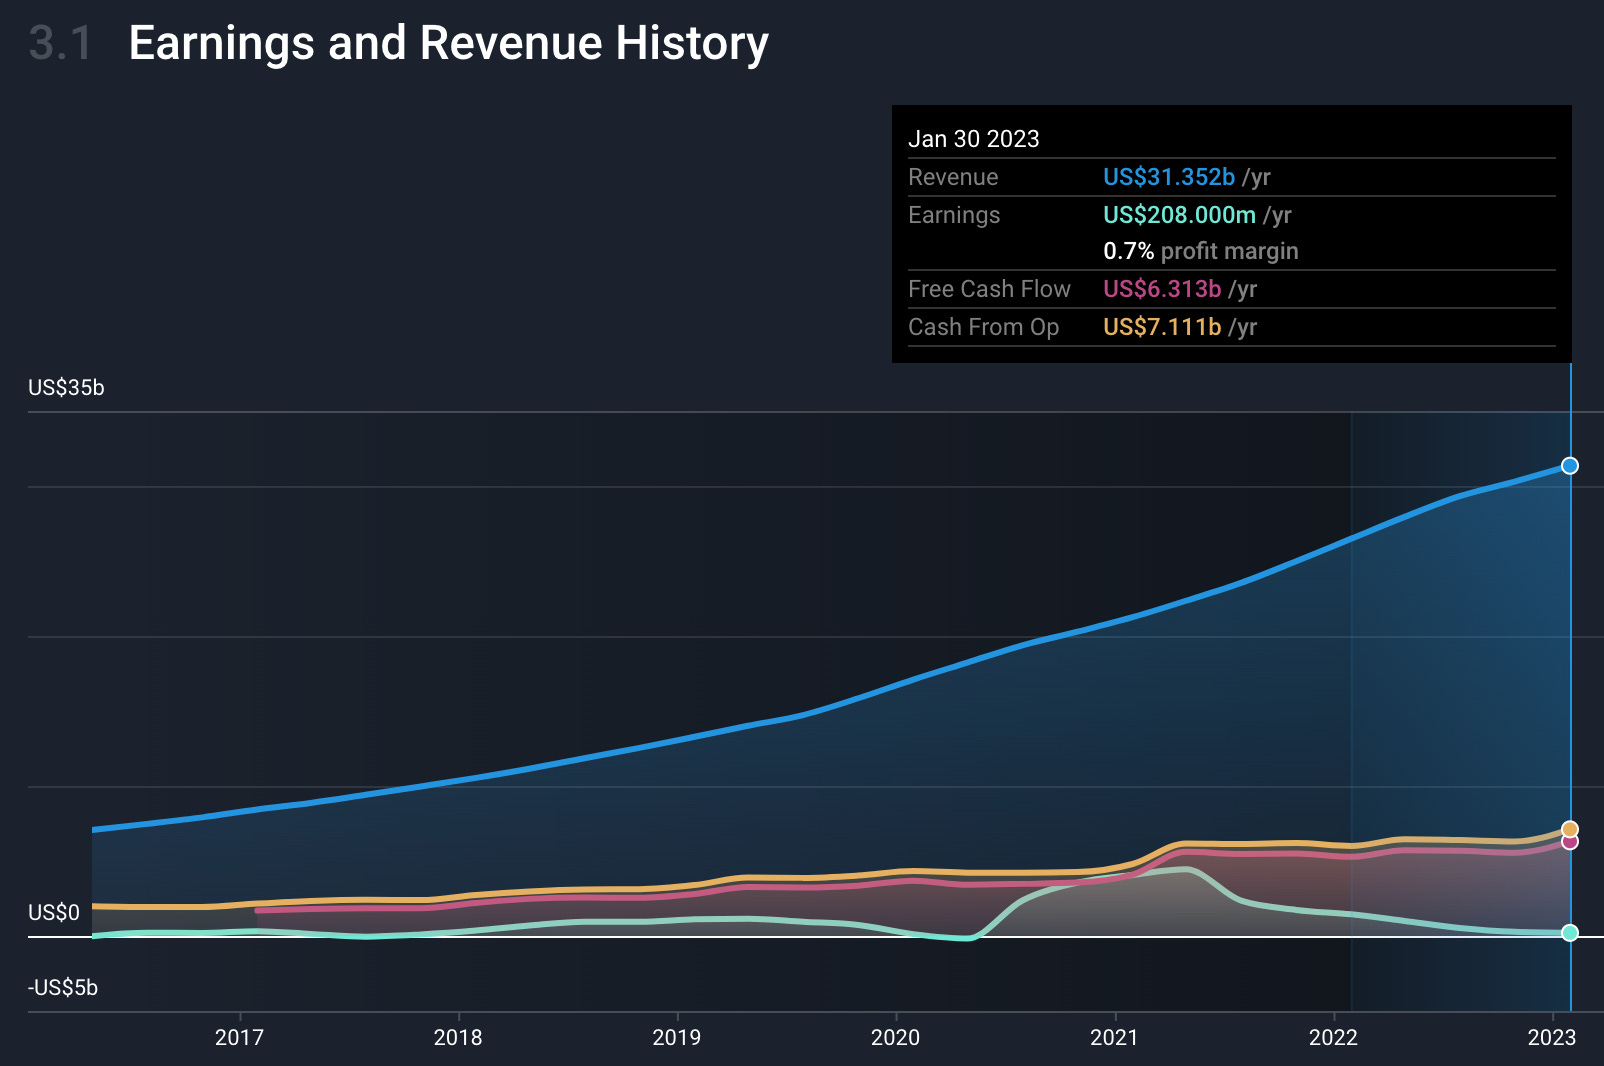Click the Cash From Op value US$7.111b
Viewport: 1604px width, 1066px height.
pyautogui.click(x=1162, y=327)
